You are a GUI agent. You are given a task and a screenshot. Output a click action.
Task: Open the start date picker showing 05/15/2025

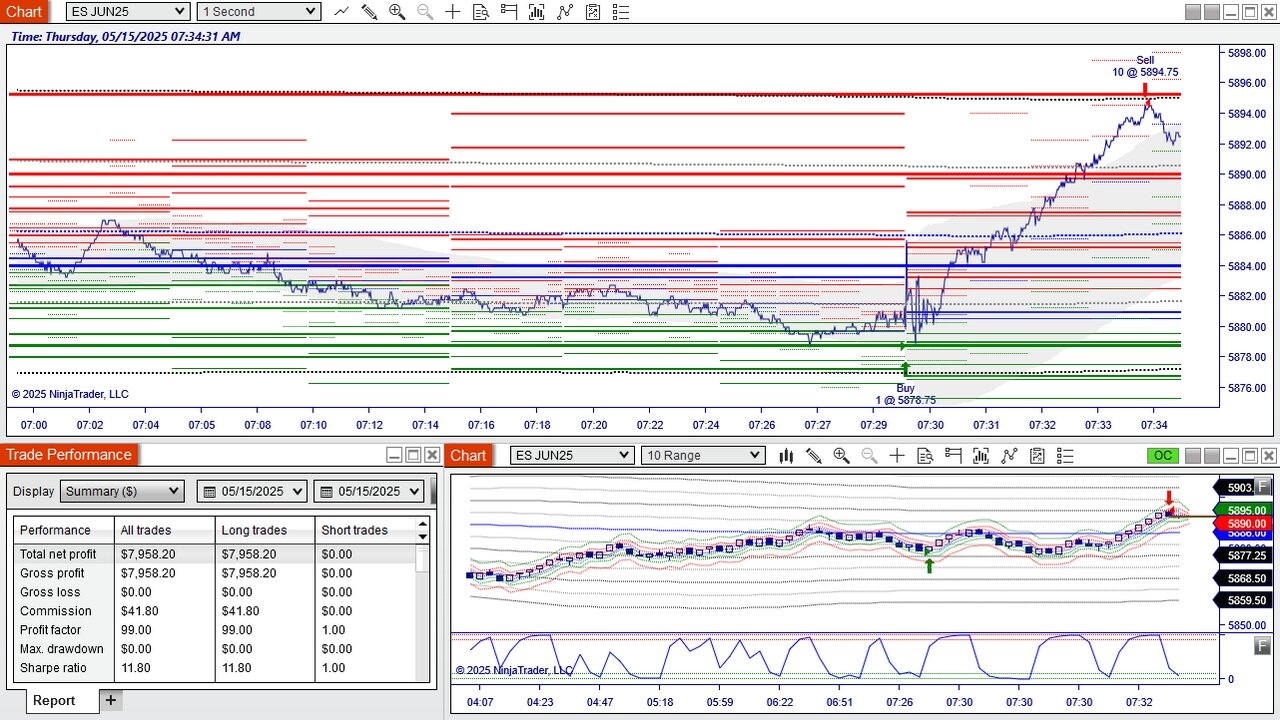[254, 491]
